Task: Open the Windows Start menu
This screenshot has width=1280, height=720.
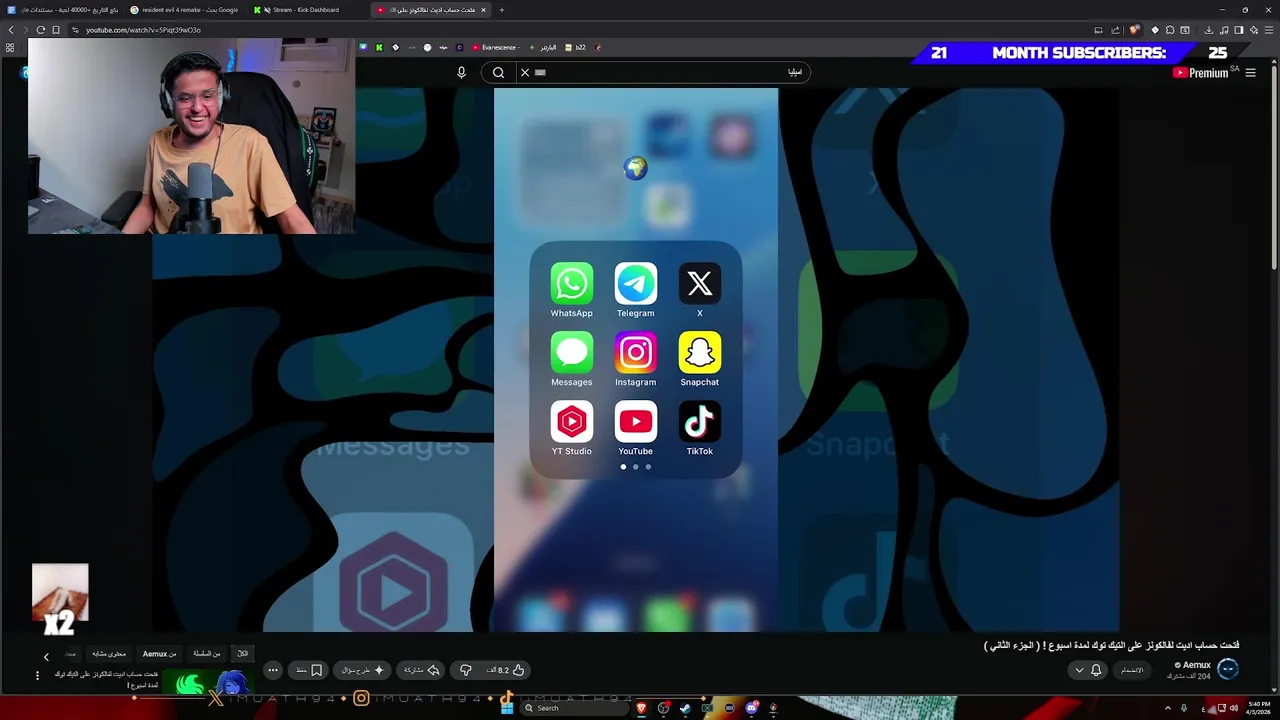Action: pyautogui.click(x=508, y=708)
